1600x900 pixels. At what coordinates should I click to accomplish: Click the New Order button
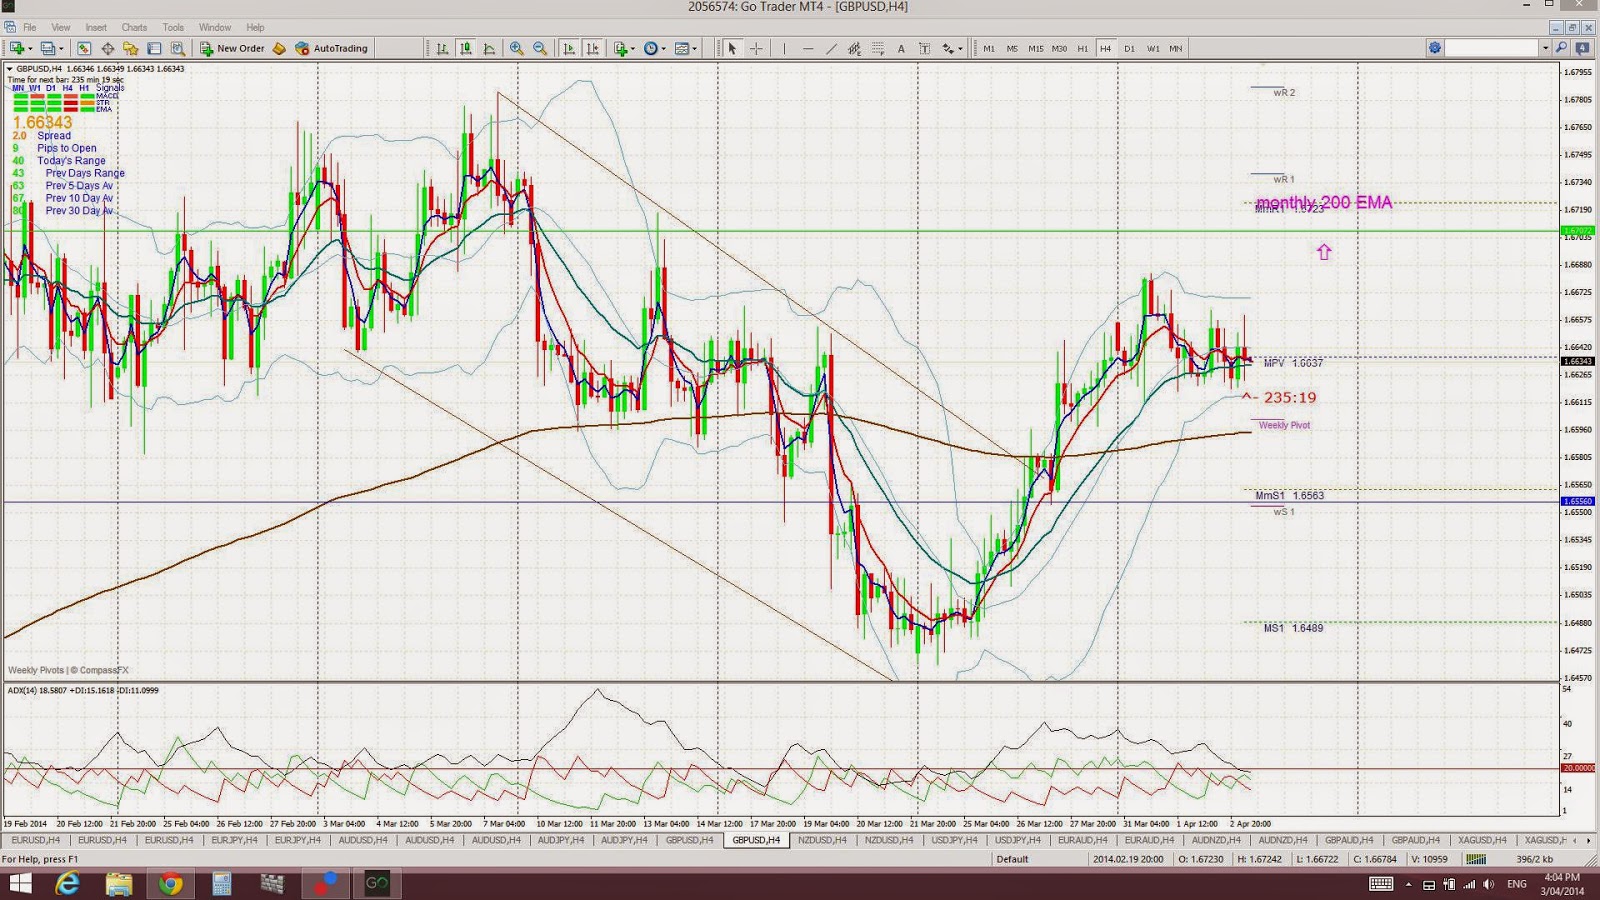tap(232, 48)
